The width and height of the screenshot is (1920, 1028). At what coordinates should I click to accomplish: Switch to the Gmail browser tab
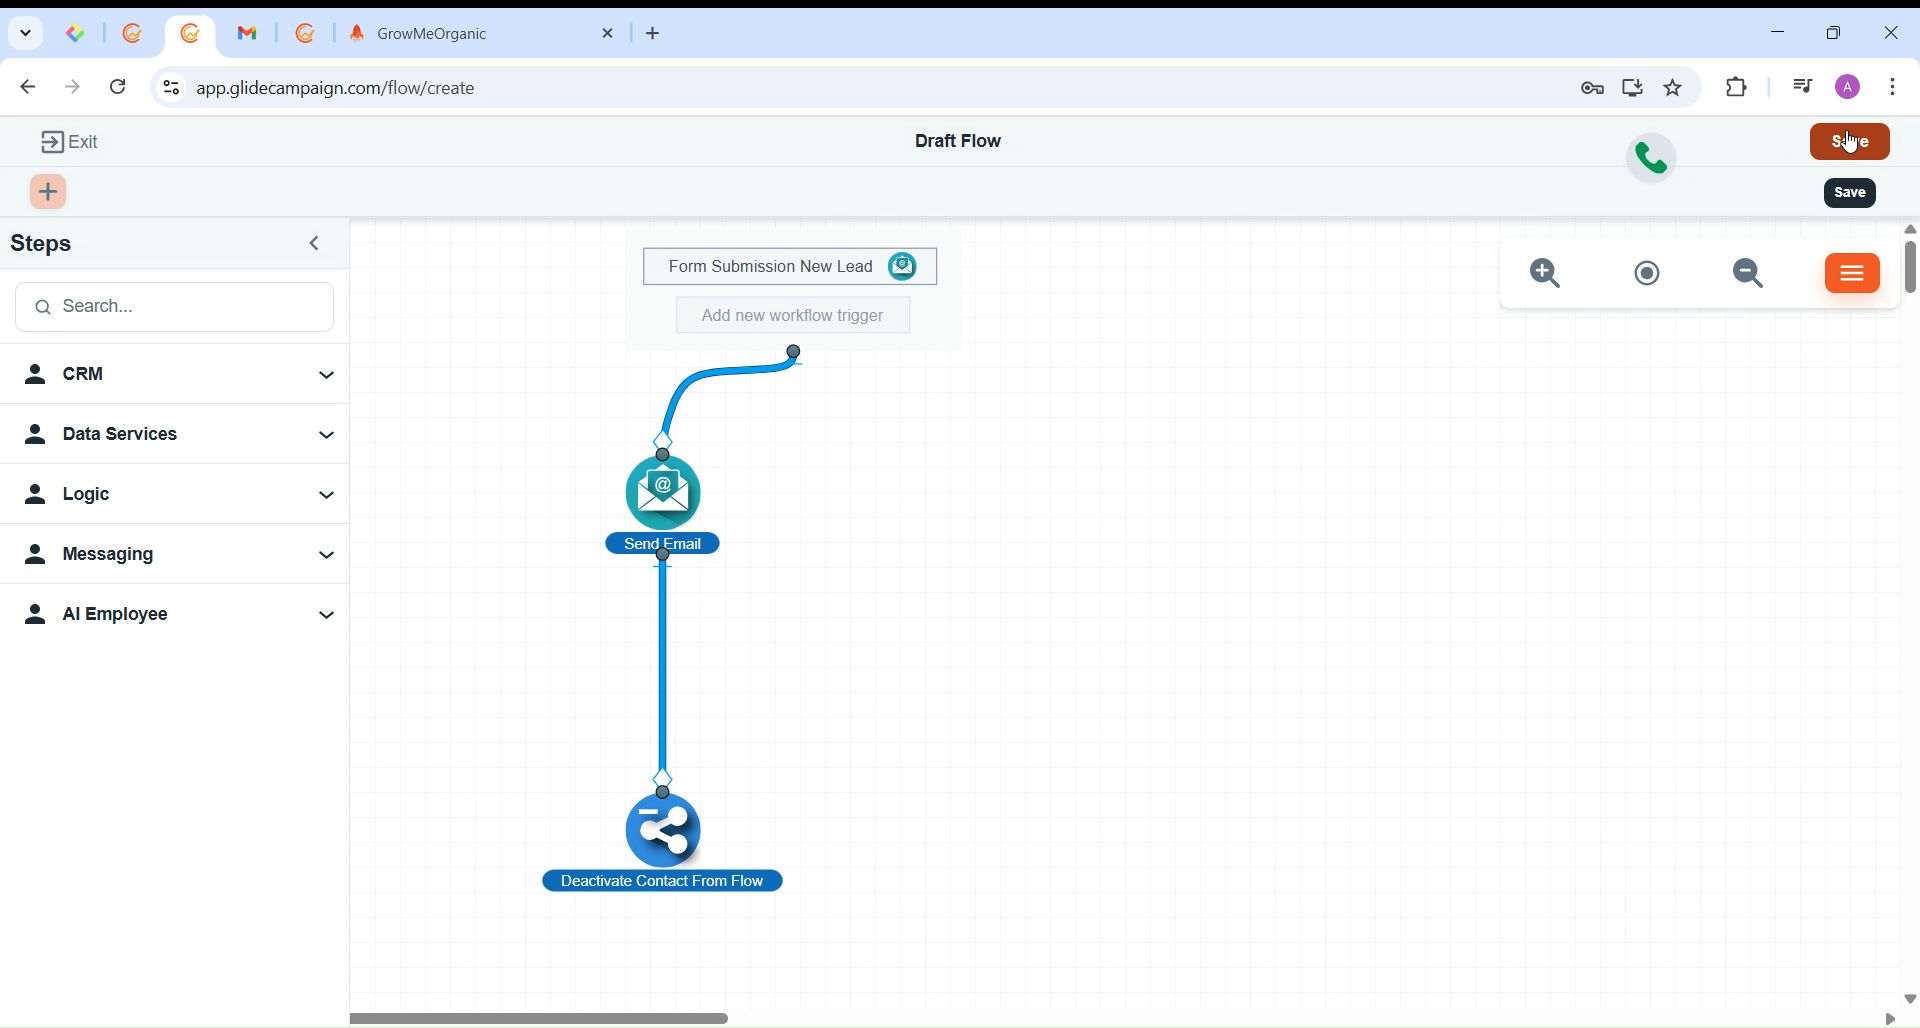(x=248, y=34)
